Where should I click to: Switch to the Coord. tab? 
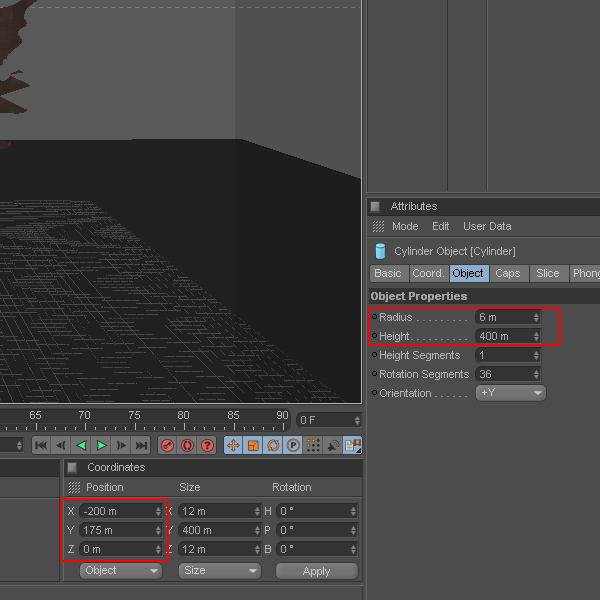(x=429, y=273)
